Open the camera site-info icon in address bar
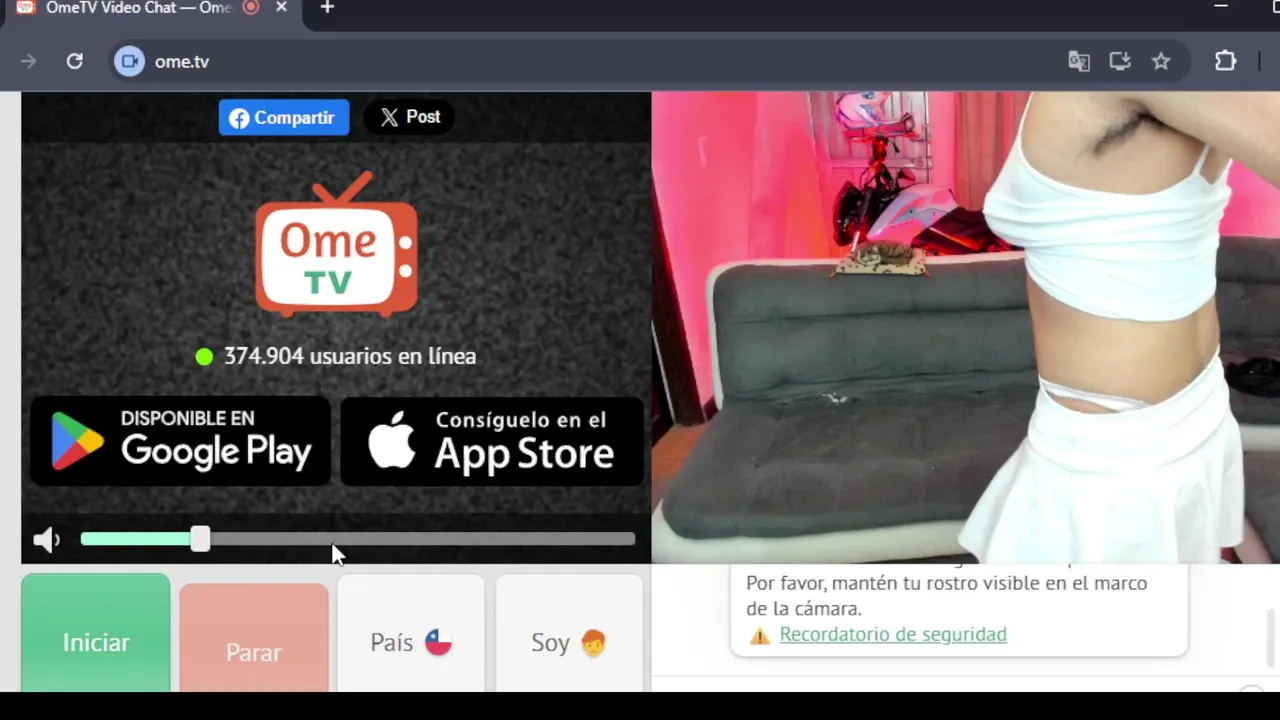 [x=129, y=61]
